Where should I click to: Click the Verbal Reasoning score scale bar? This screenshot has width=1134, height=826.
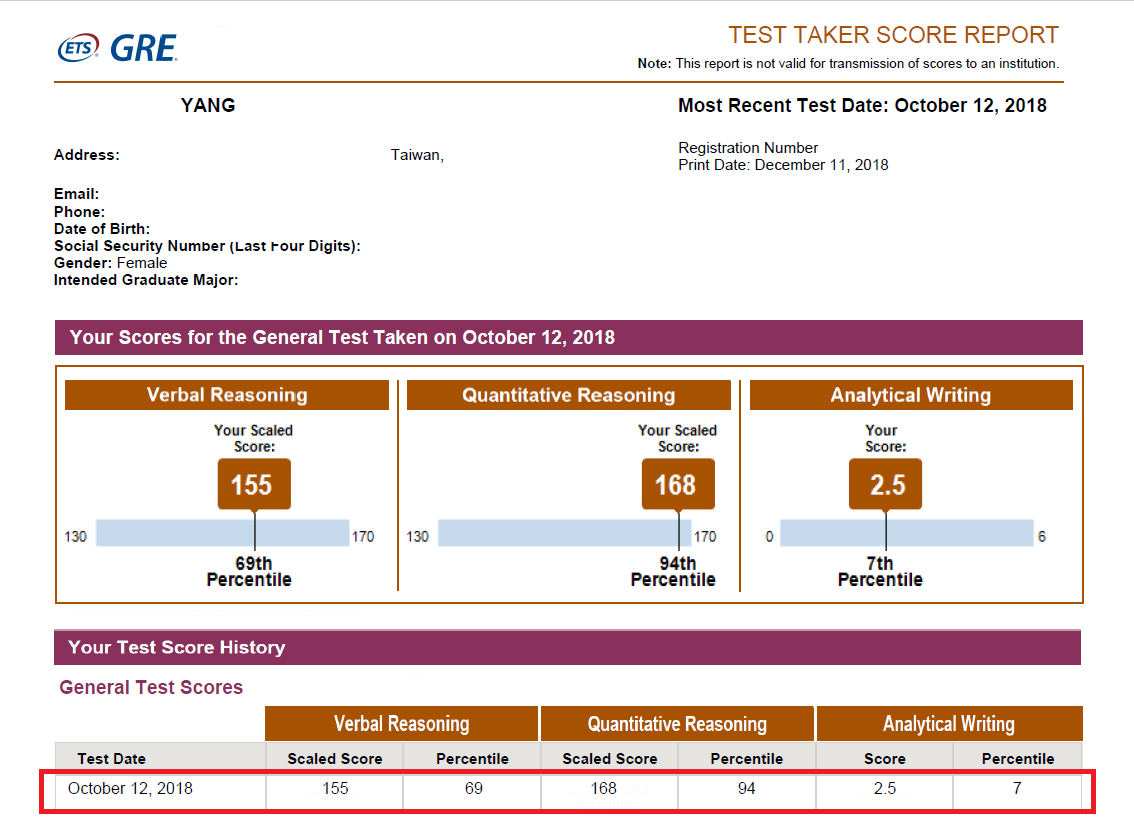coord(223,533)
